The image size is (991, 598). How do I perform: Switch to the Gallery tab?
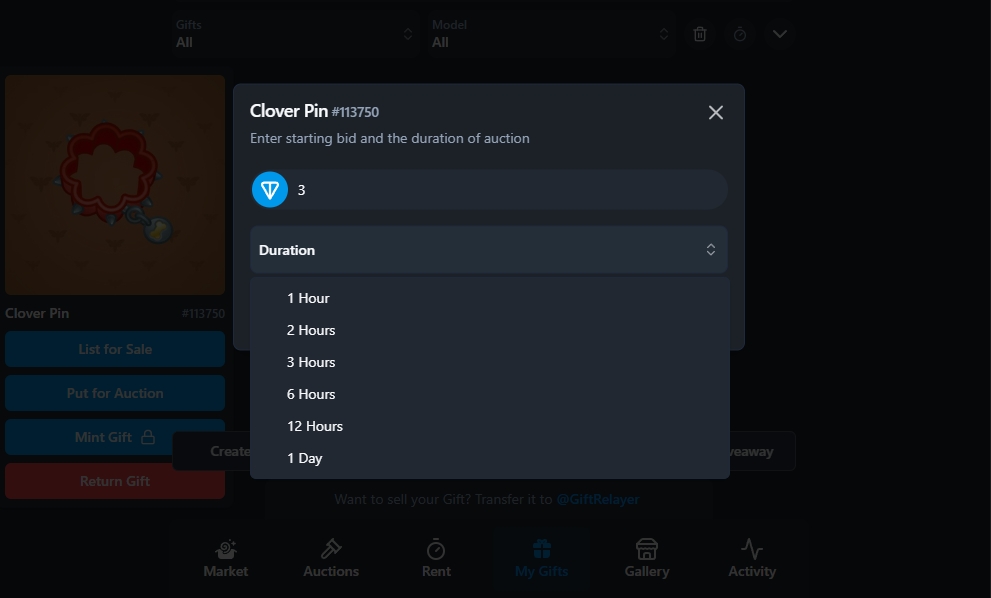[647, 558]
